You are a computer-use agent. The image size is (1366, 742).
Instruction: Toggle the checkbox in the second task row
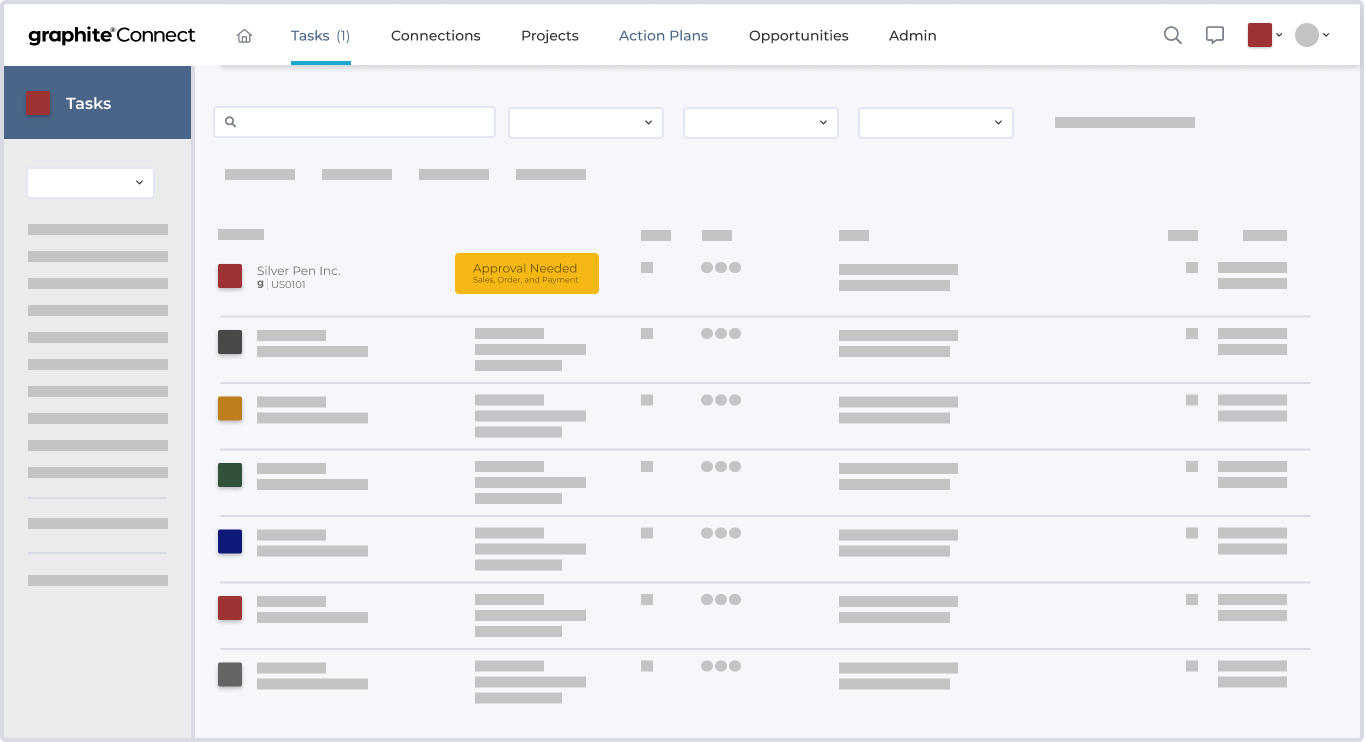[647, 333]
